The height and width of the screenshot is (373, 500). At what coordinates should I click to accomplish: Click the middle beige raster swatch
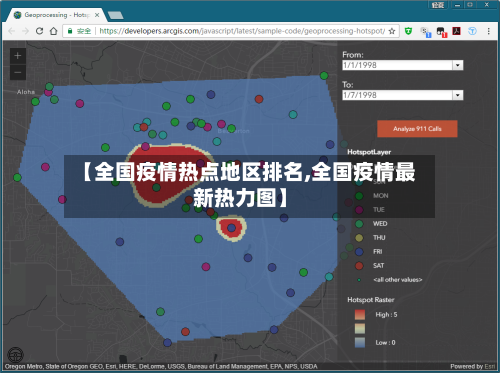[x=360, y=329]
